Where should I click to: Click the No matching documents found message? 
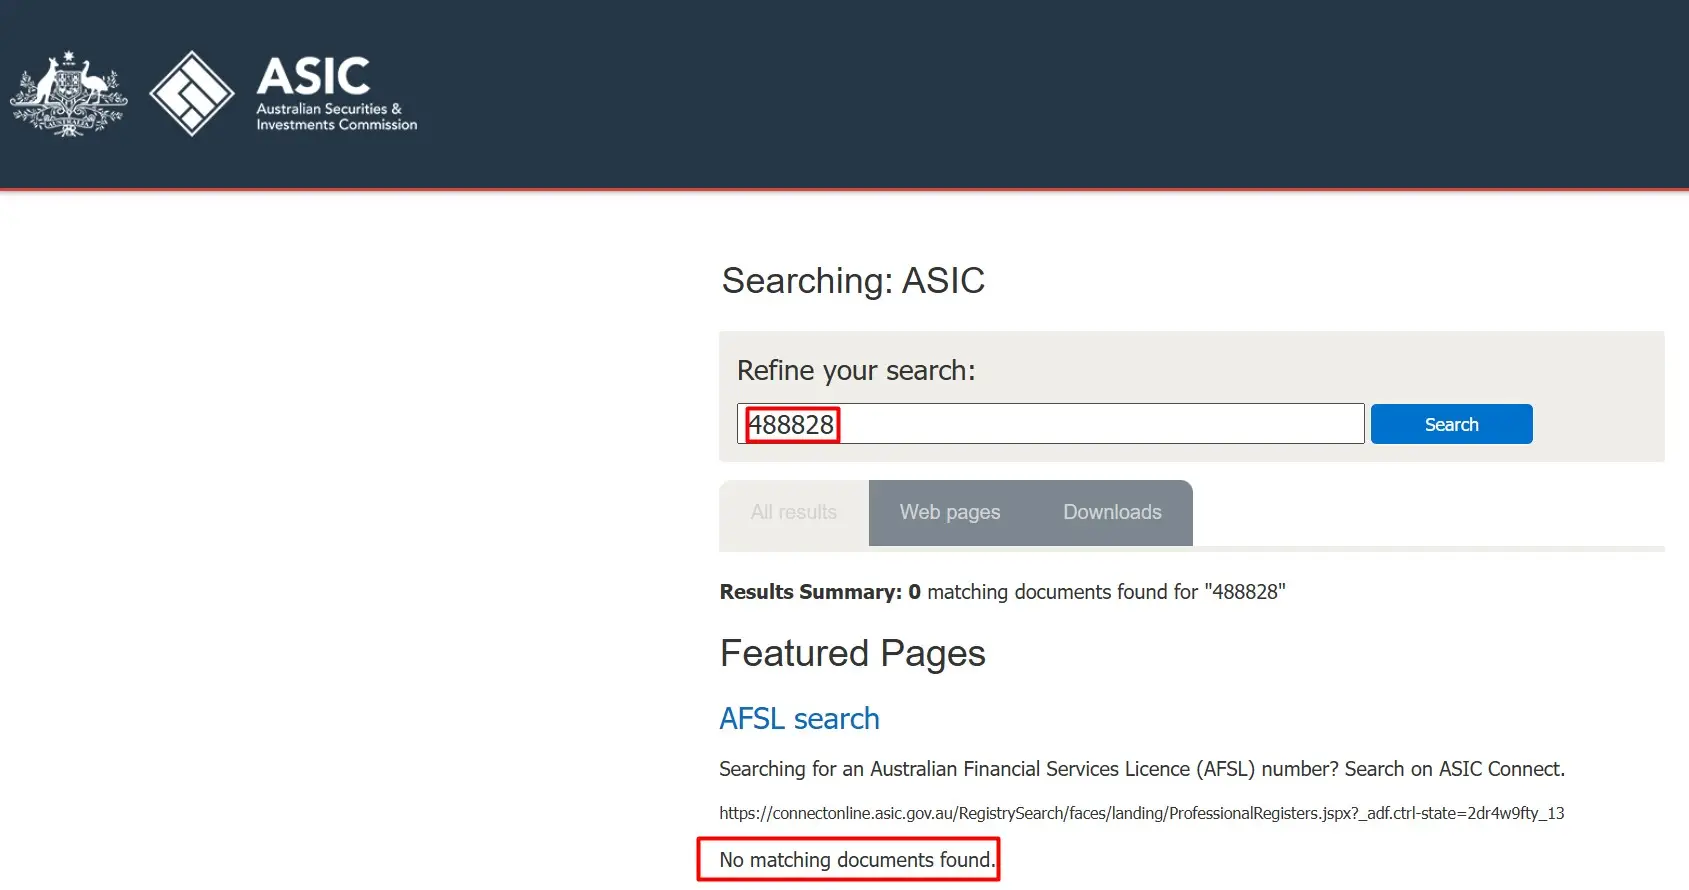point(857,860)
